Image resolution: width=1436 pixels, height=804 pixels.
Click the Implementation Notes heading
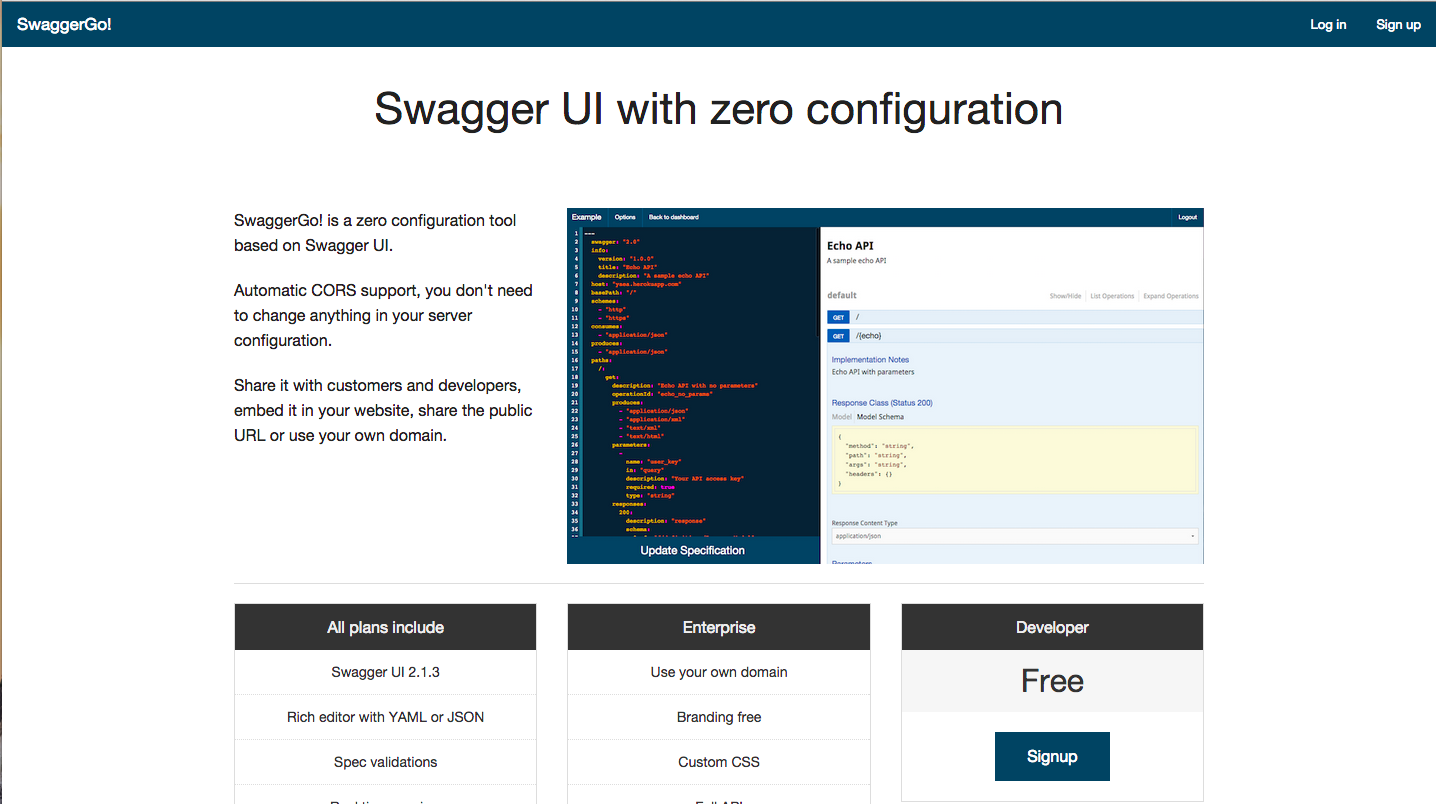[x=868, y=359]
